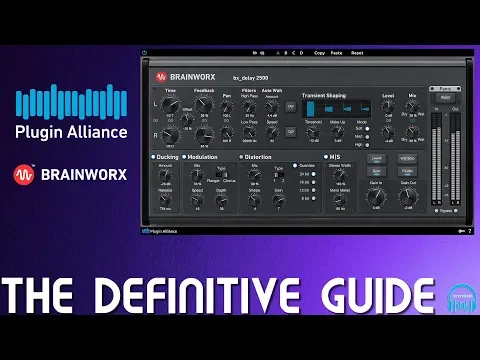Click the Gain In knob
This screenshot has width=480, height=360.
click(x=376, y=196)
